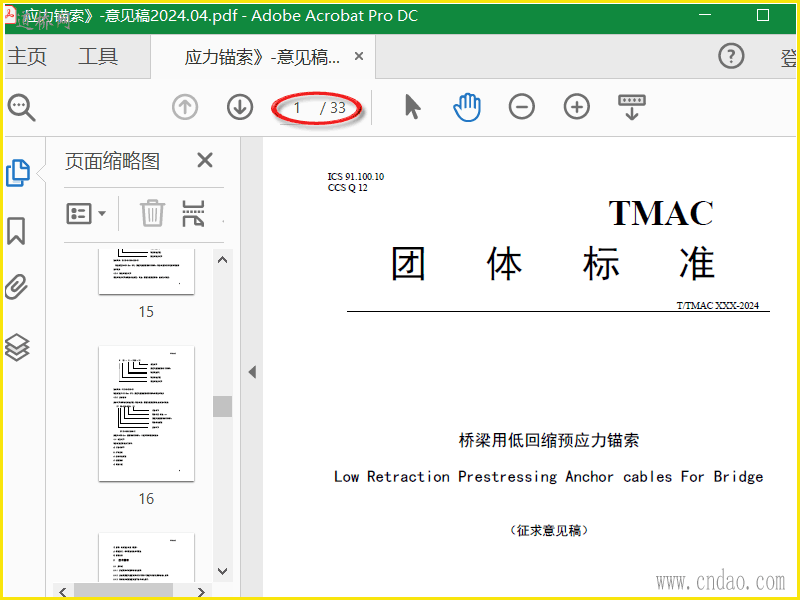Close the document tab

tap(359, 56)
